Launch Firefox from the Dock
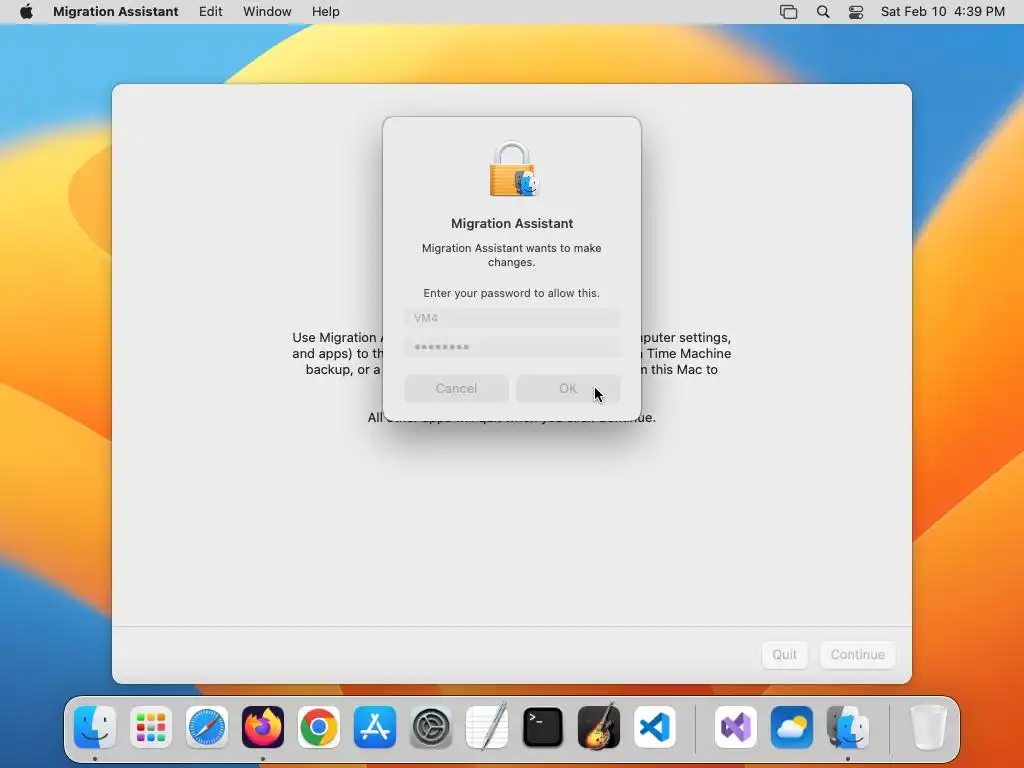This screenshot has width=1024, height=768. pos(263,727)
